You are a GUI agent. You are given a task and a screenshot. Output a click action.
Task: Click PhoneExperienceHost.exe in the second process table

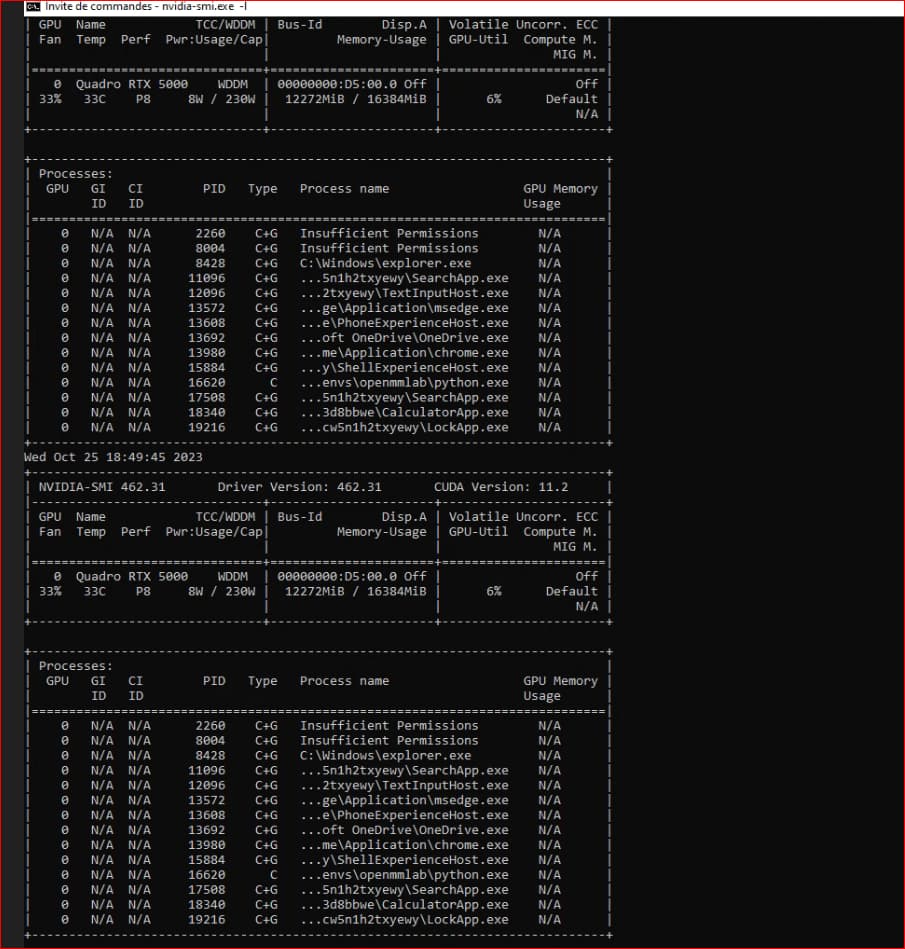coord(403,815)
